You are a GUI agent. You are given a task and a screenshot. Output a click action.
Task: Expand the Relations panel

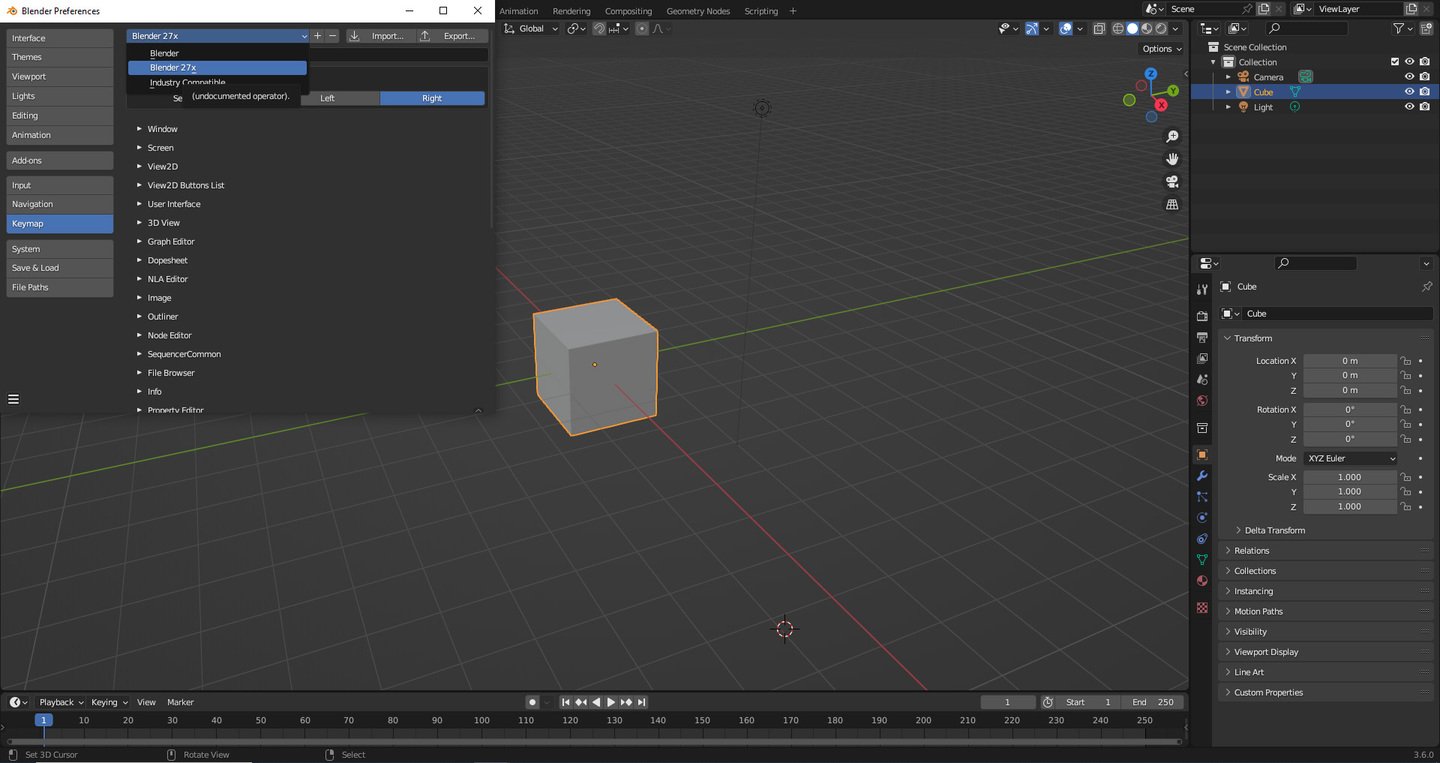pos(1251,551)
